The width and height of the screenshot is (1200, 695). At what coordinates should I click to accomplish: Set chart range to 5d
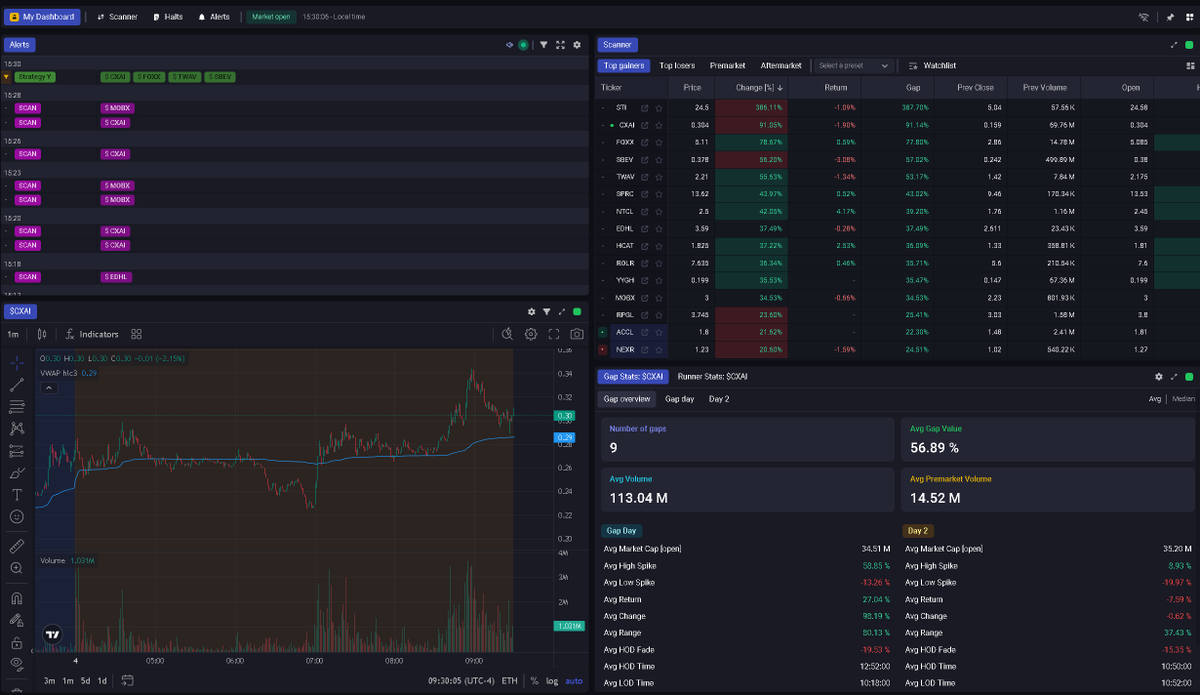(x=85, y=681)
